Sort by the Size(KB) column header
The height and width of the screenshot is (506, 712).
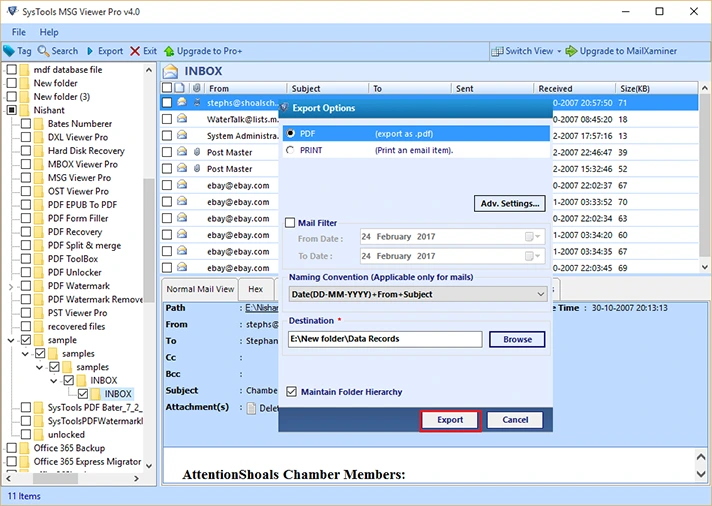656,88
